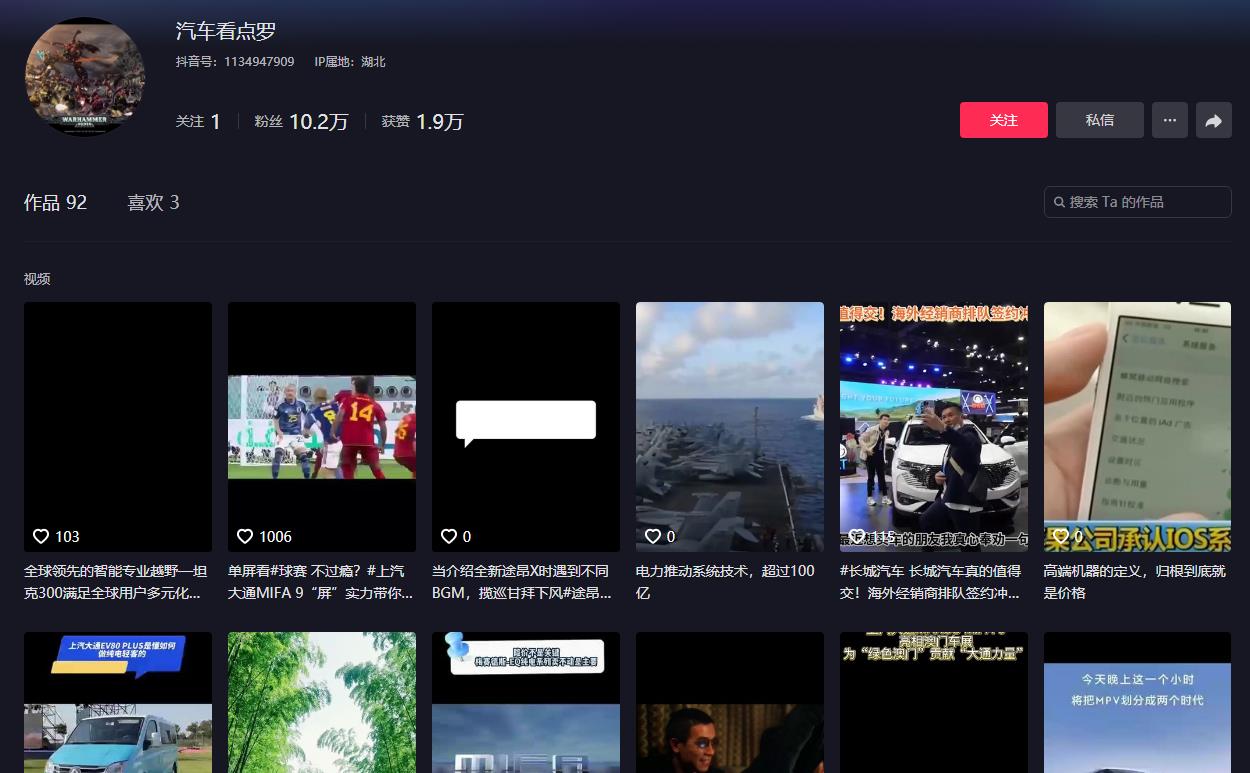Click the account name 汽车看点罗

(x=226, y=31)
